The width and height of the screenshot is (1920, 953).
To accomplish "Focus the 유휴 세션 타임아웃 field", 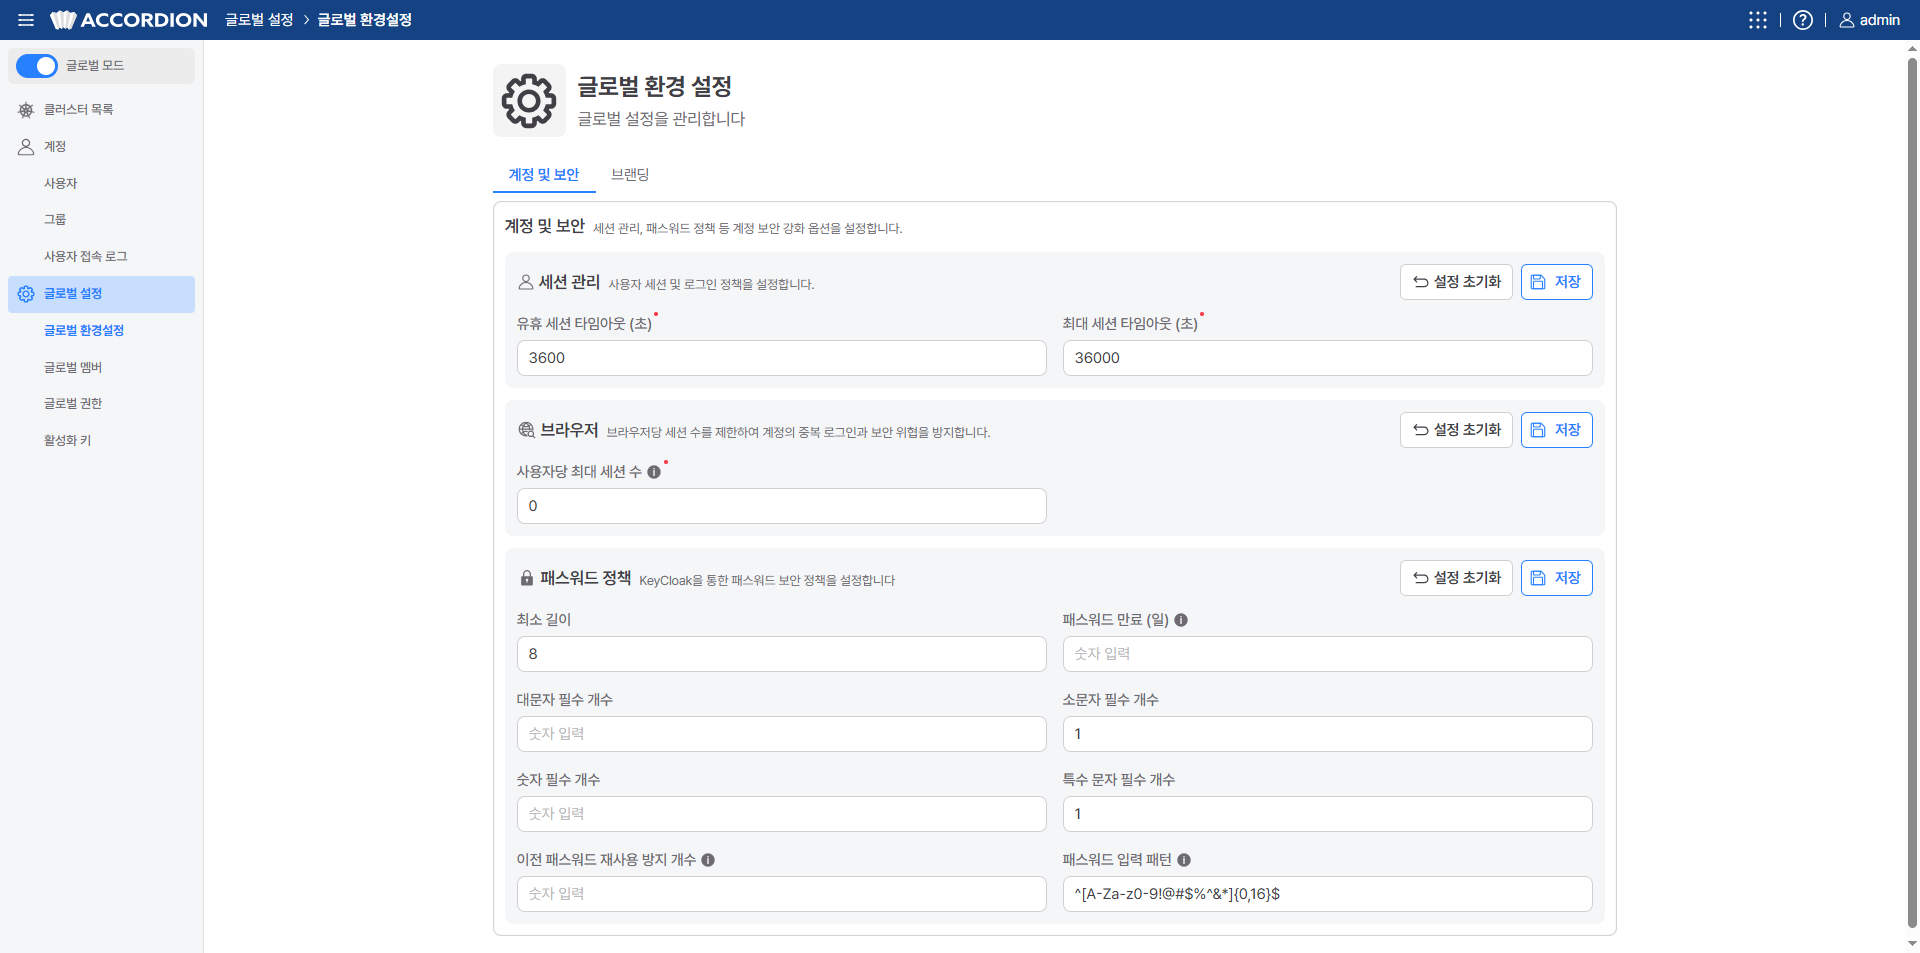I will [x=782, y=358].
